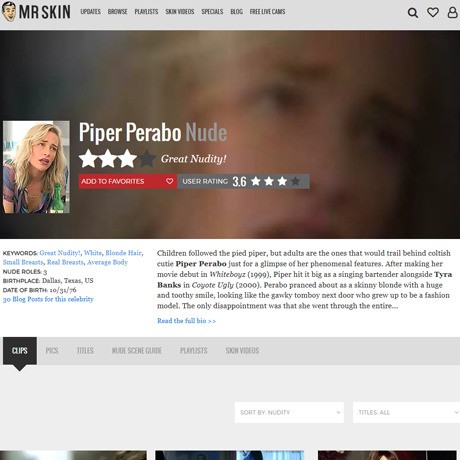
Task: Switch to the Titles tab
Action: coord(85,351)
